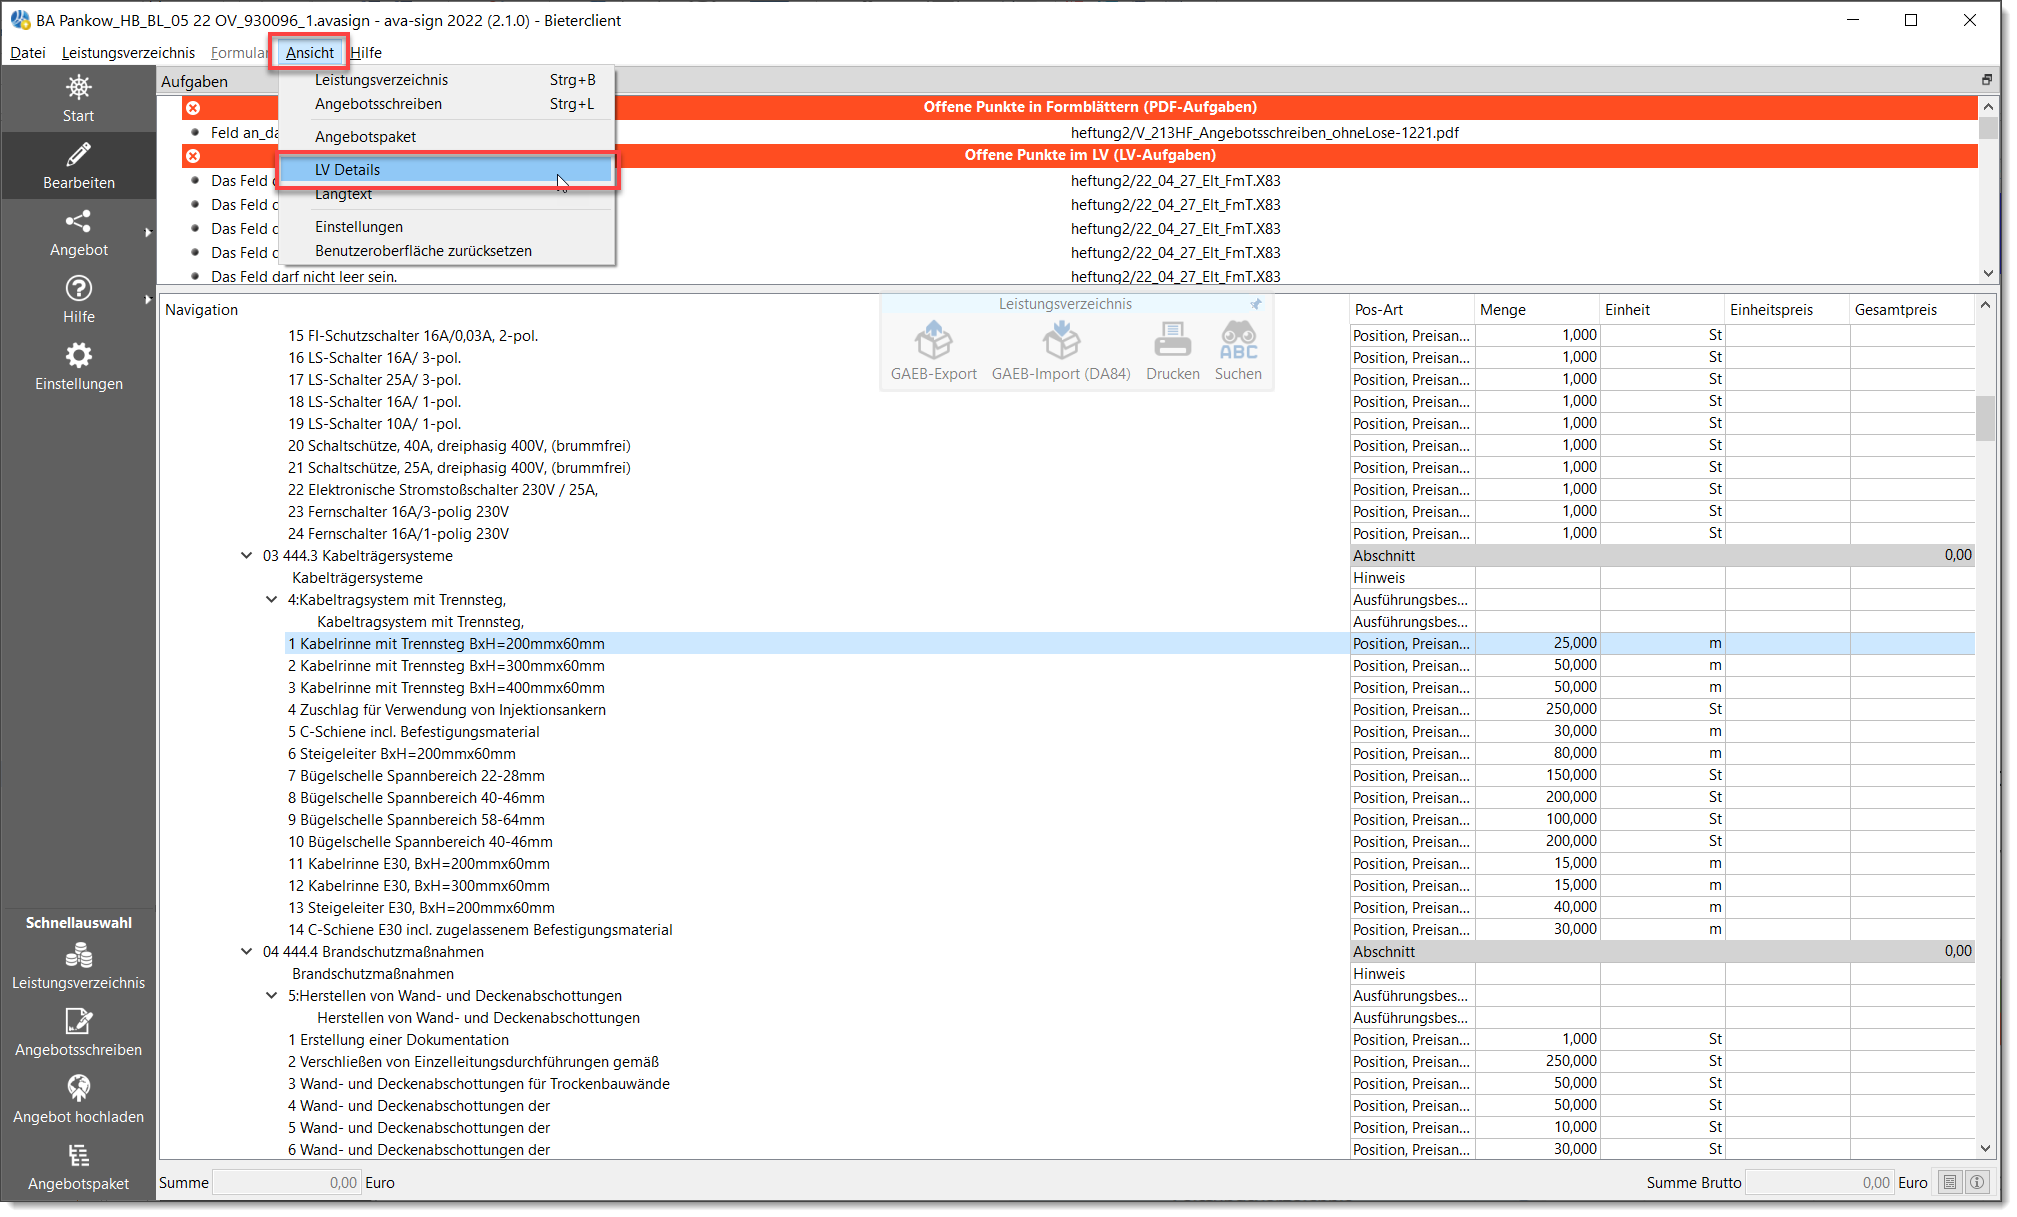Select the error icon on LV-Aufgaben header
Image resolution: width=2017 pixels, height=1217 pixels.
point(193,155)
